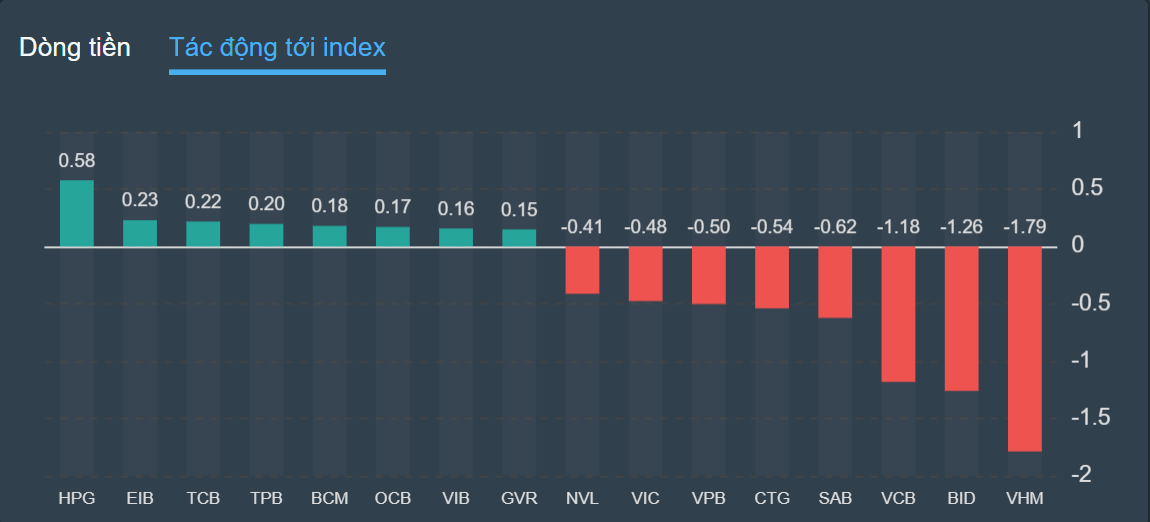Click the BCM ticker label

click(330, 497)
